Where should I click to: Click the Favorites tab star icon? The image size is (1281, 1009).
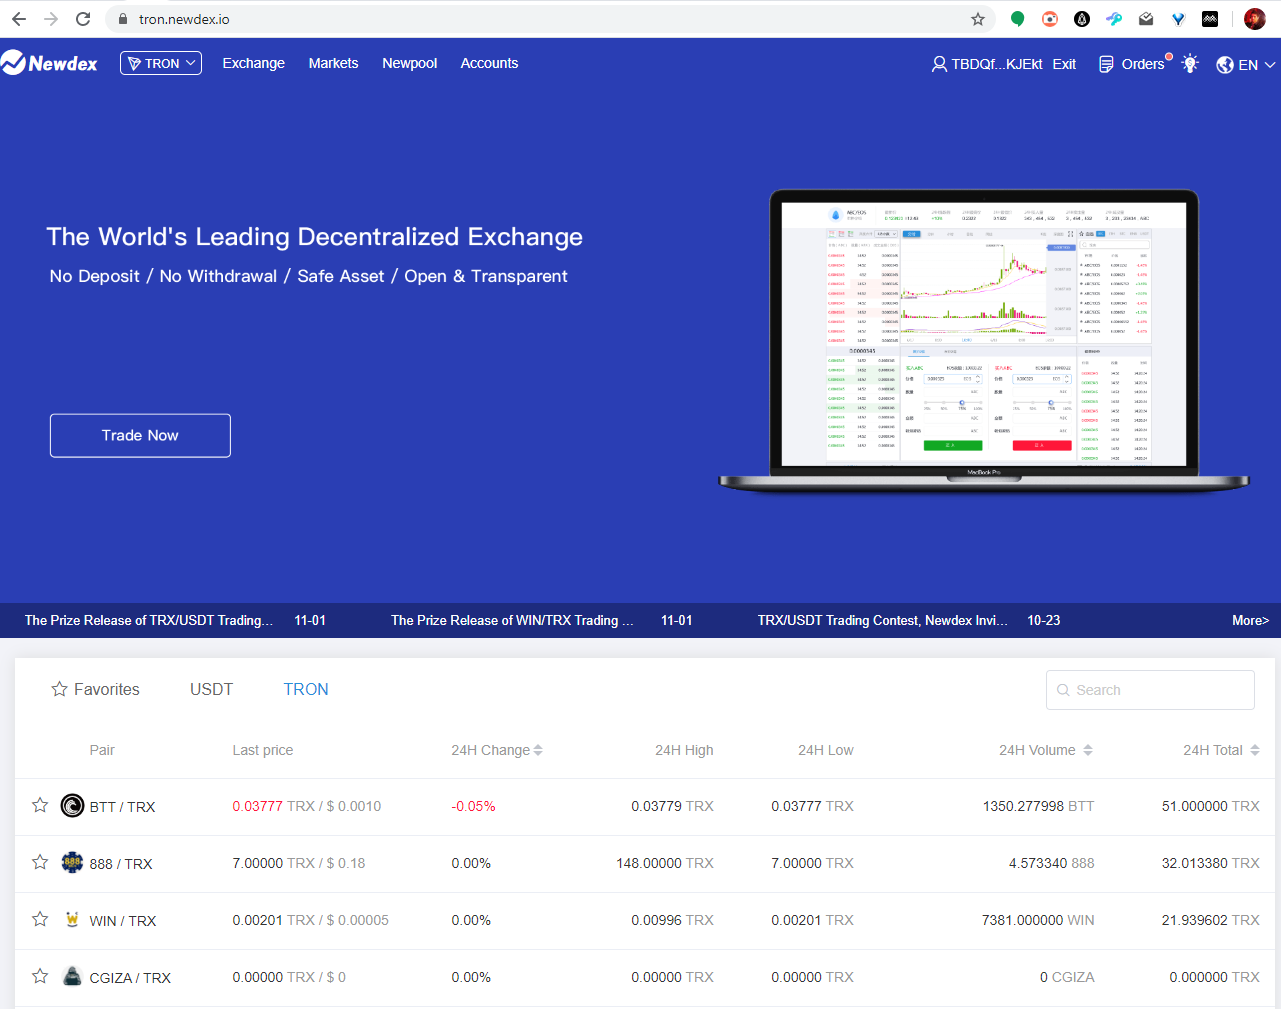[x=59, y=689]
